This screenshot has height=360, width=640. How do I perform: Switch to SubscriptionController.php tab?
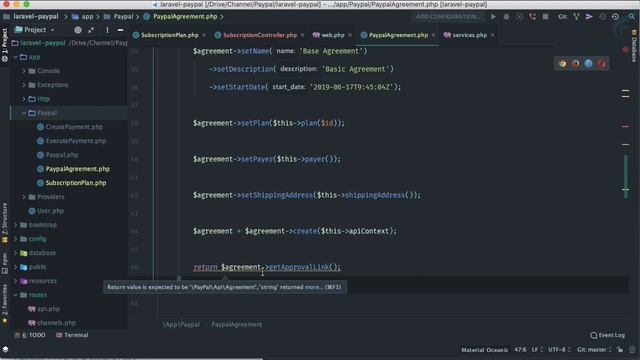click(x=260, y=35)
